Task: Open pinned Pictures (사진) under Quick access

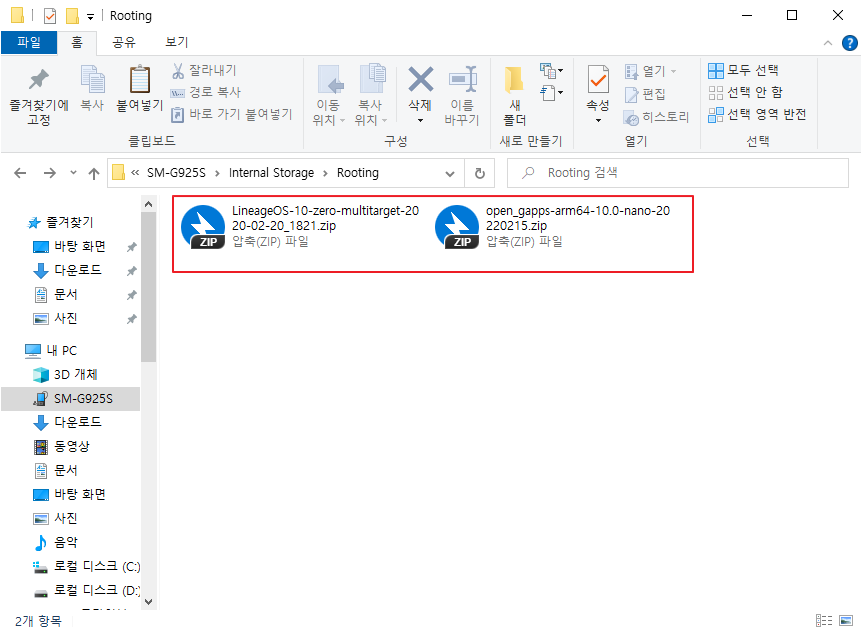Action: tap(56, 318)
